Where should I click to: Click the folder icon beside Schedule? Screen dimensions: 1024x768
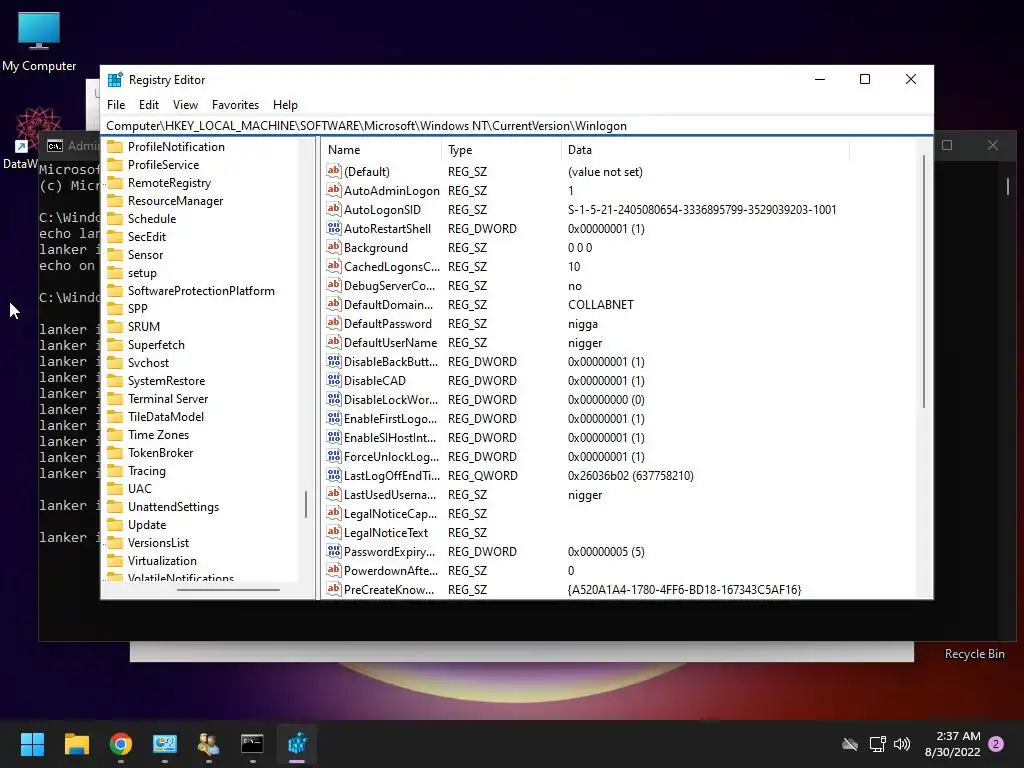point(115,218)
